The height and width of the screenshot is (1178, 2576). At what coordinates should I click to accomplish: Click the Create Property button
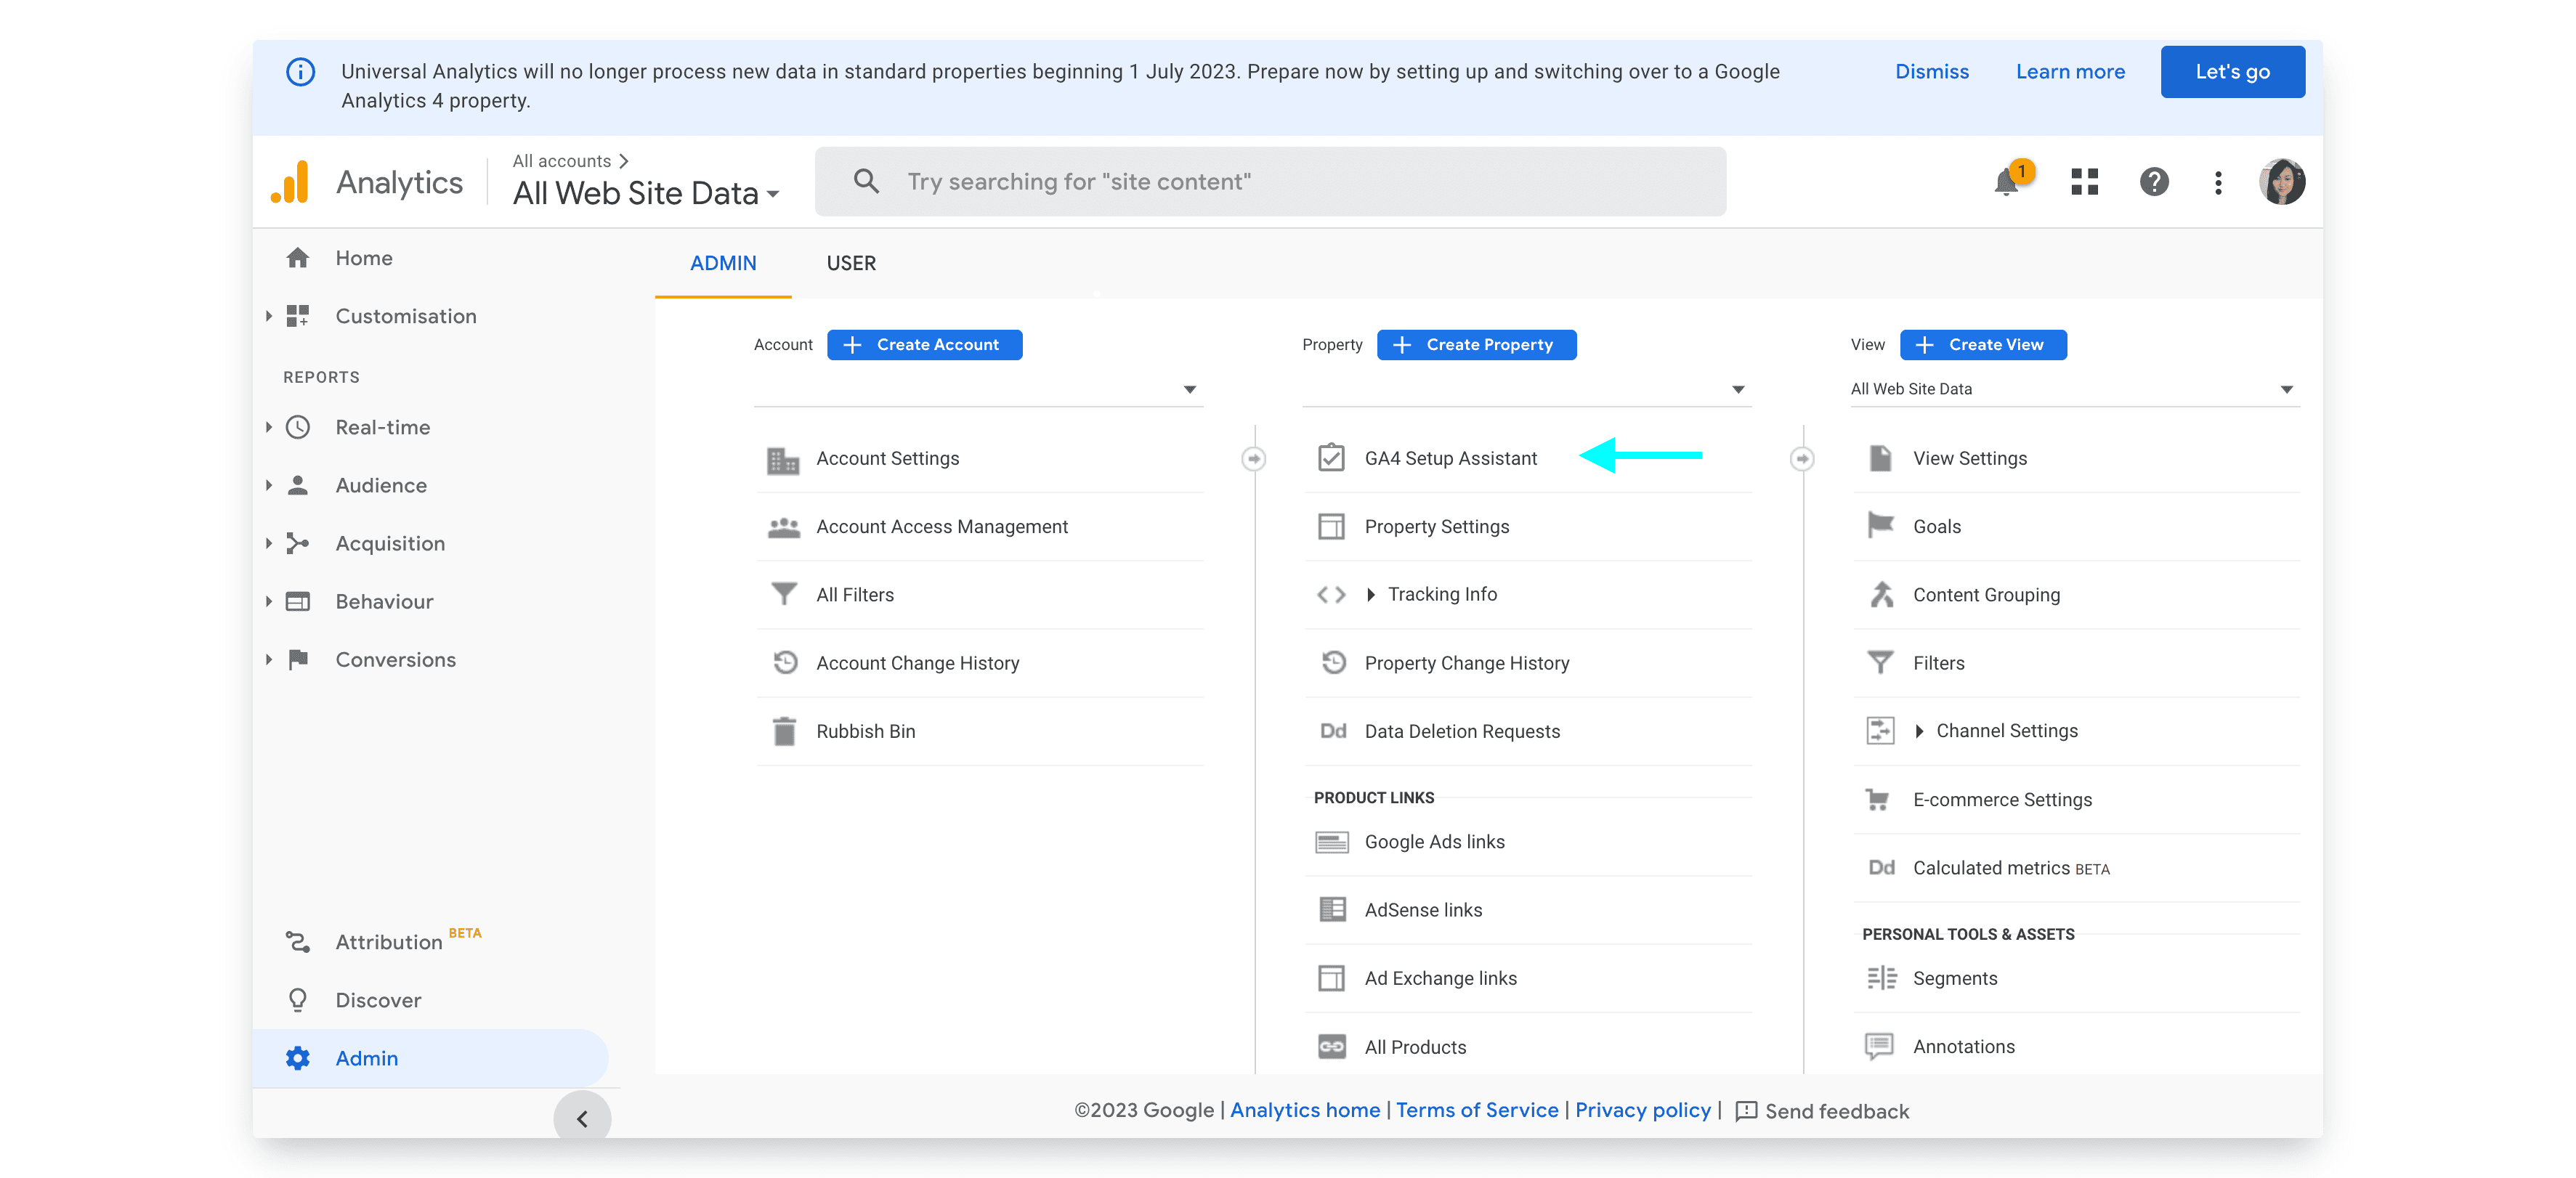pyautogui.click(x=1476, y=344)
